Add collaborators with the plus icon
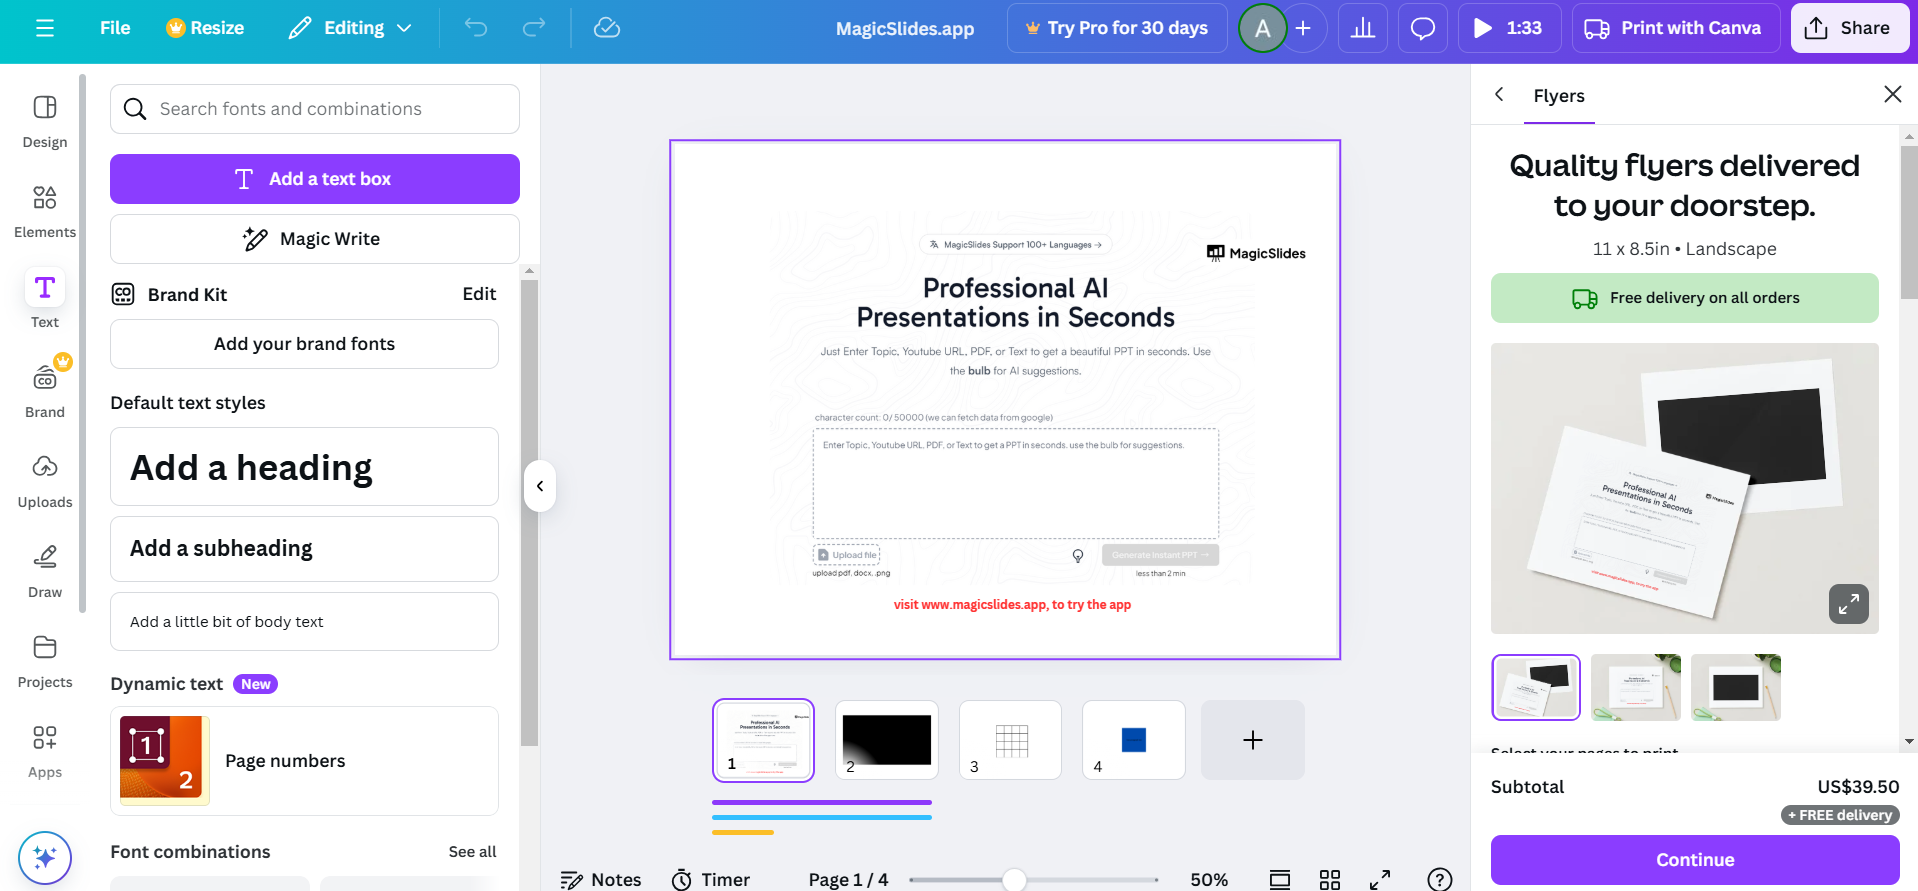This screenshot has height=891, width=1918. coord(1303,28)
